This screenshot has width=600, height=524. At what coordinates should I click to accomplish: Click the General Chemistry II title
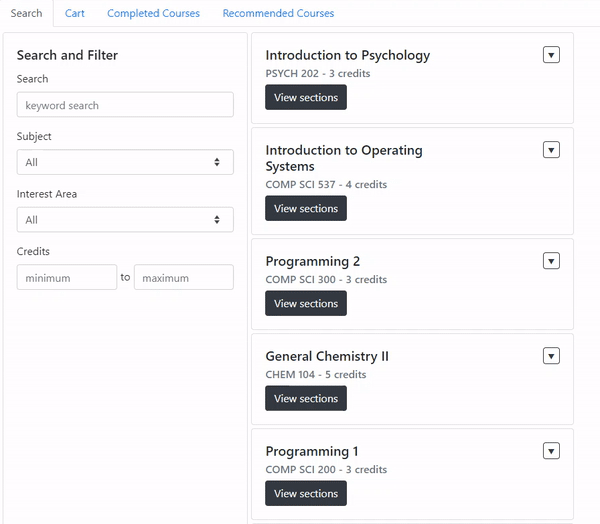click(327, 356)
